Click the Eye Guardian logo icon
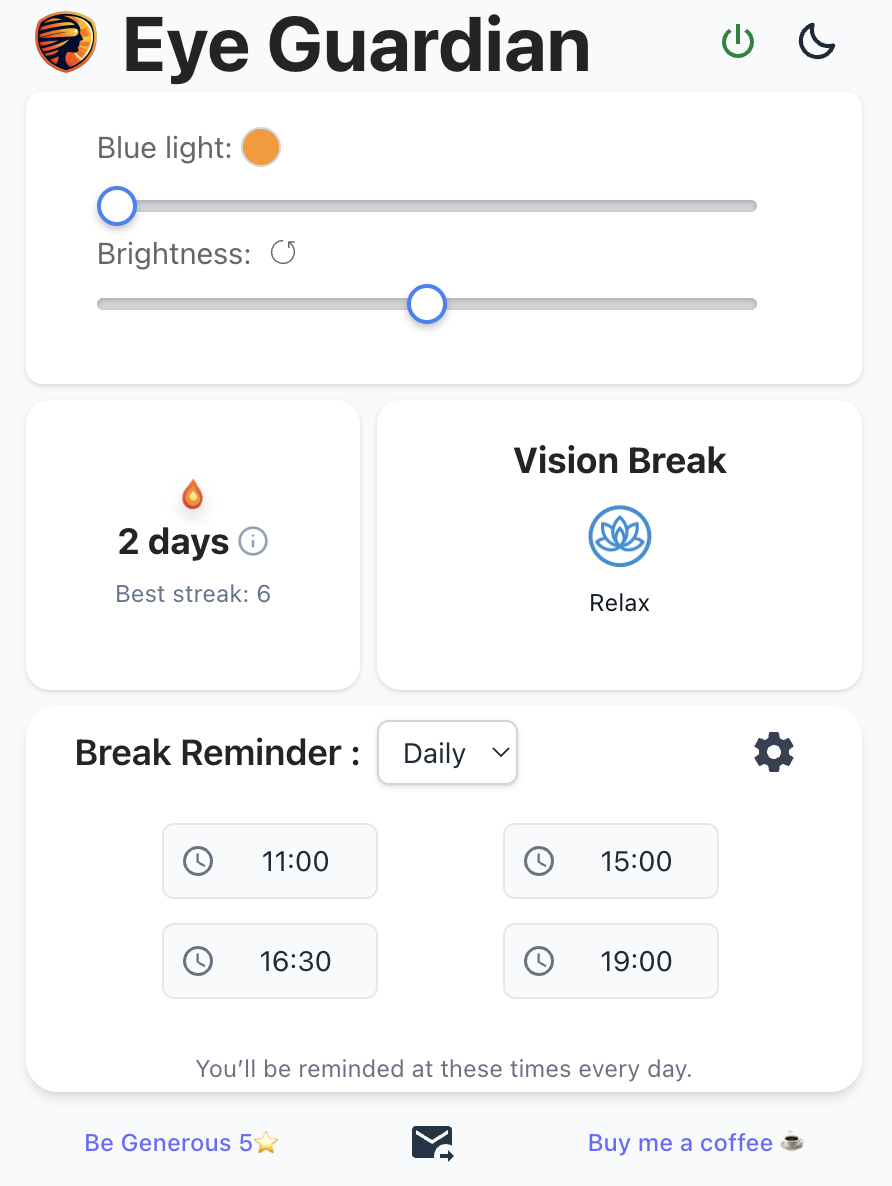Screen dimensions: 892x1186 click(66, 44)
